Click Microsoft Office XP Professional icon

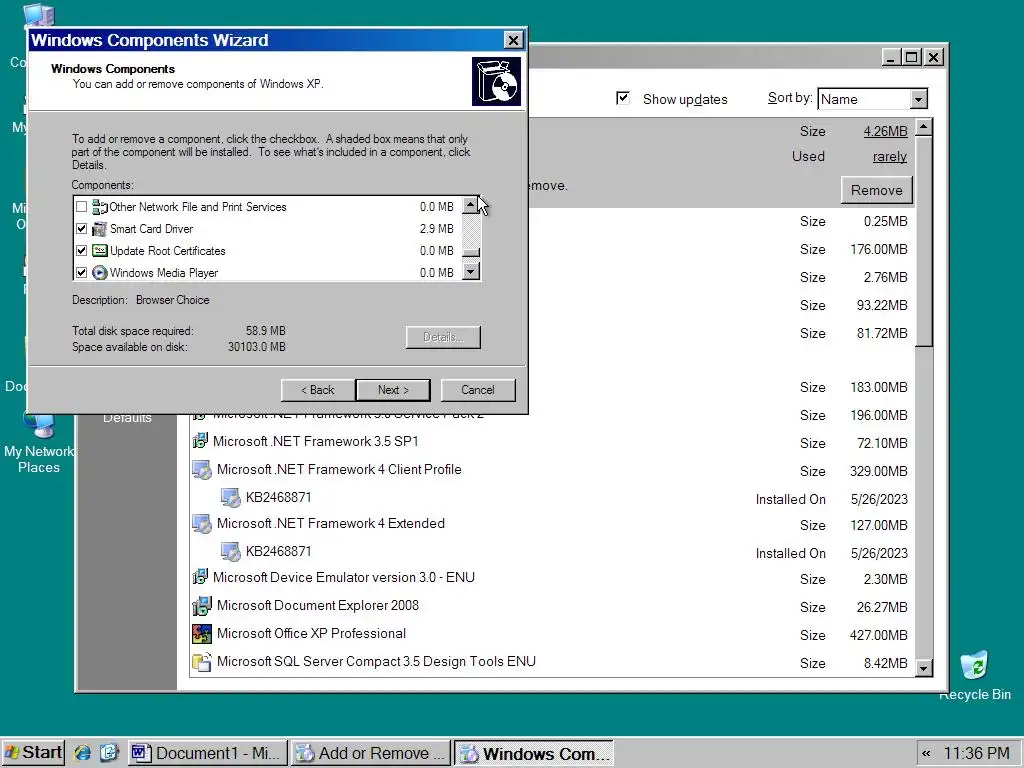click(x=202, y=633)
